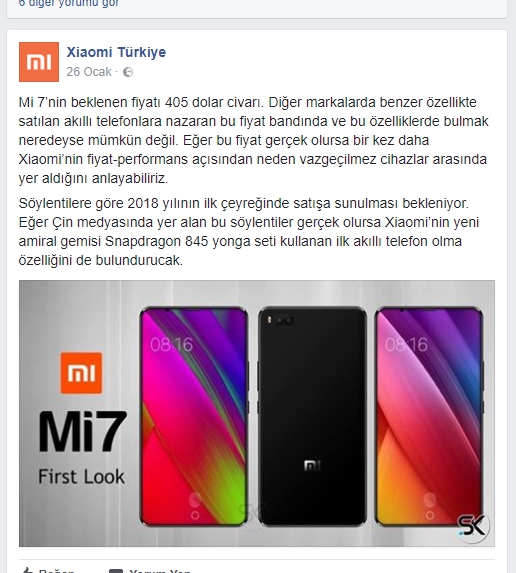This screenshot has height=573, width=516.
Task: Click the orange Mi logo in the image
Action: coord(81,373)
